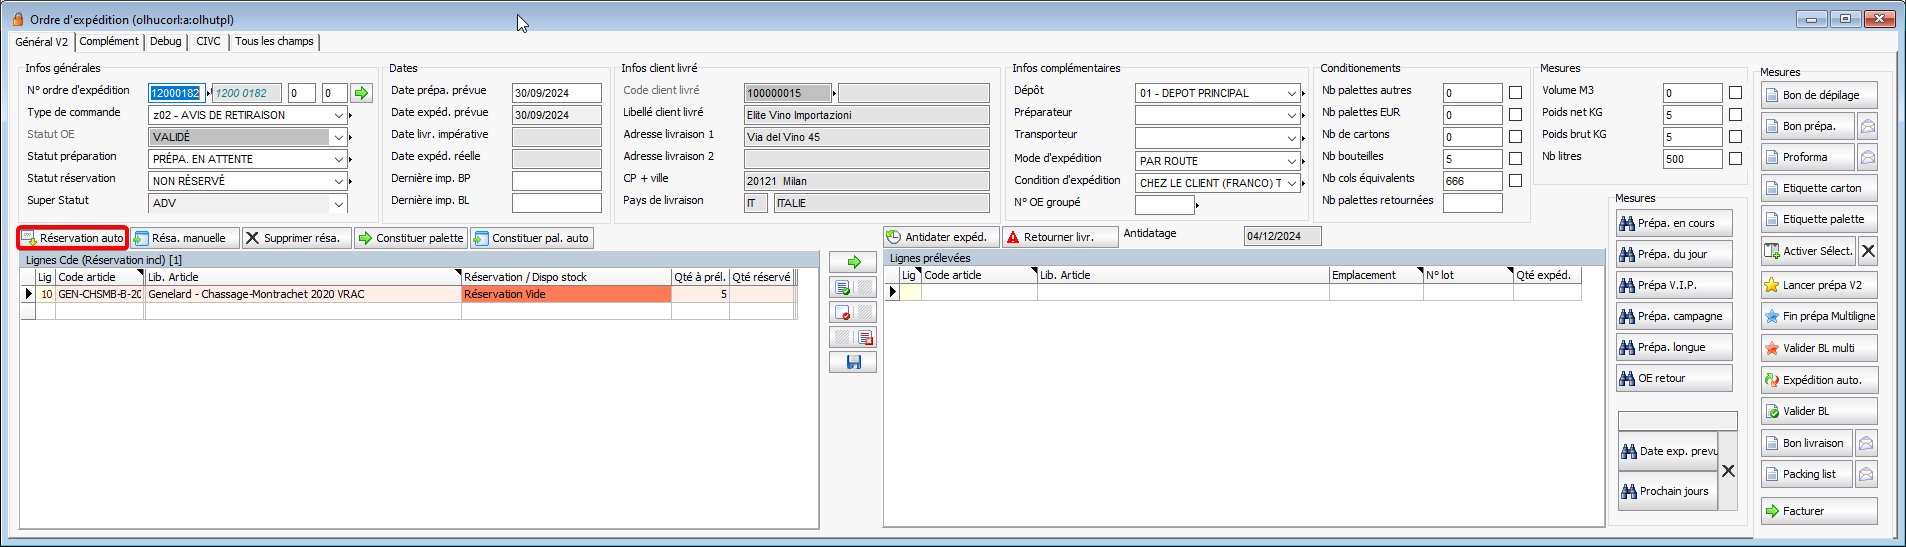Toggle the Nb bouteilles checkbox
This screenshot has width=1906, height=547.
[x=1515, y=159]
